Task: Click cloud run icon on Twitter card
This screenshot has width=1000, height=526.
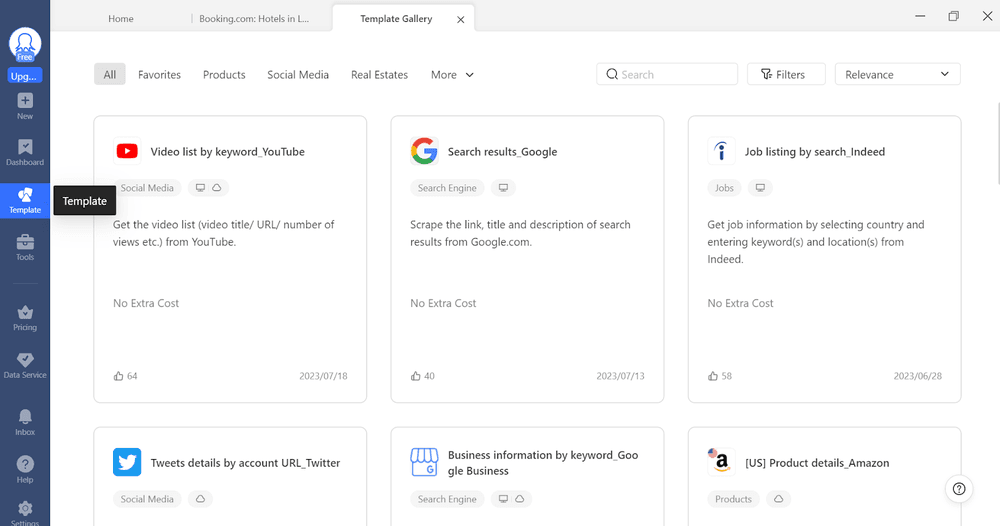Action: (200, 499)
